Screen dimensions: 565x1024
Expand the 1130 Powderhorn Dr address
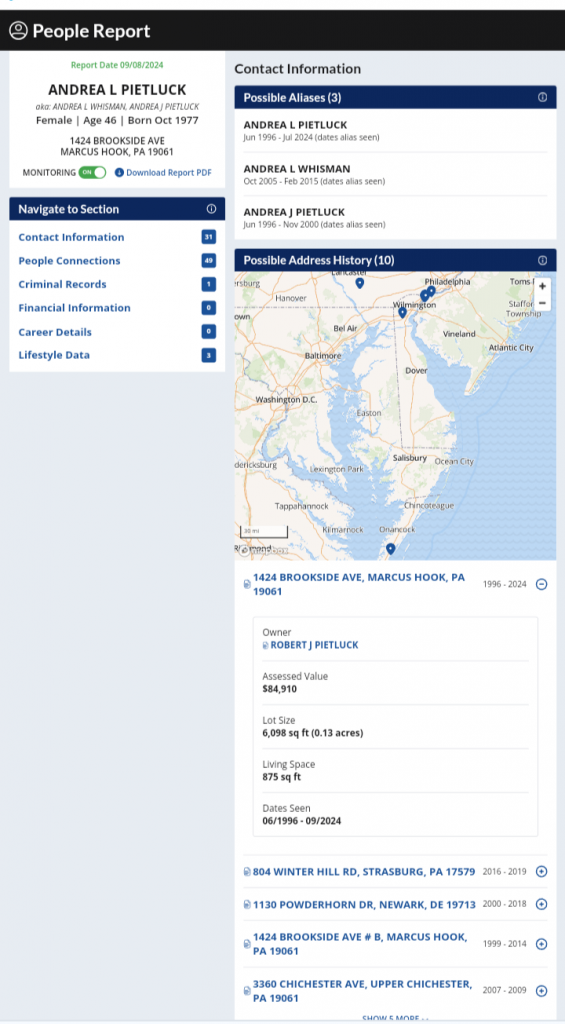(541, 904)
